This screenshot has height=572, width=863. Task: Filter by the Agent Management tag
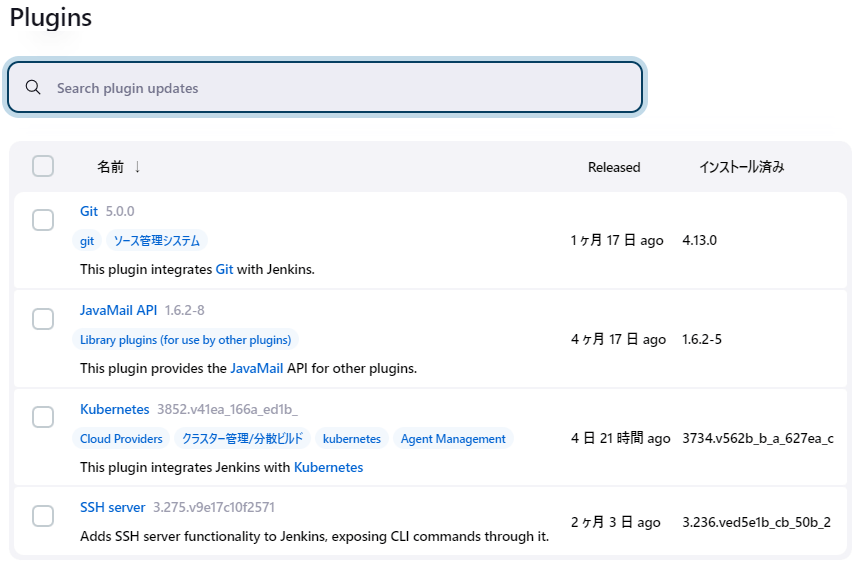453,439
